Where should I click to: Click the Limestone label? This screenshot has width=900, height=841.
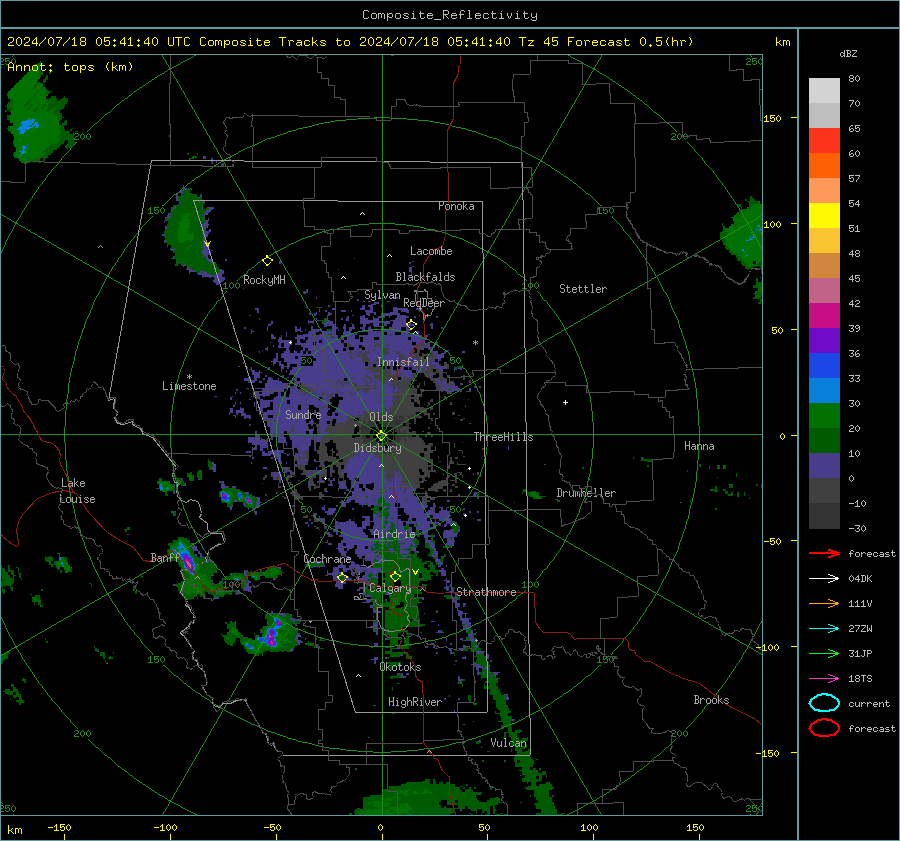[x=189, y=386]
